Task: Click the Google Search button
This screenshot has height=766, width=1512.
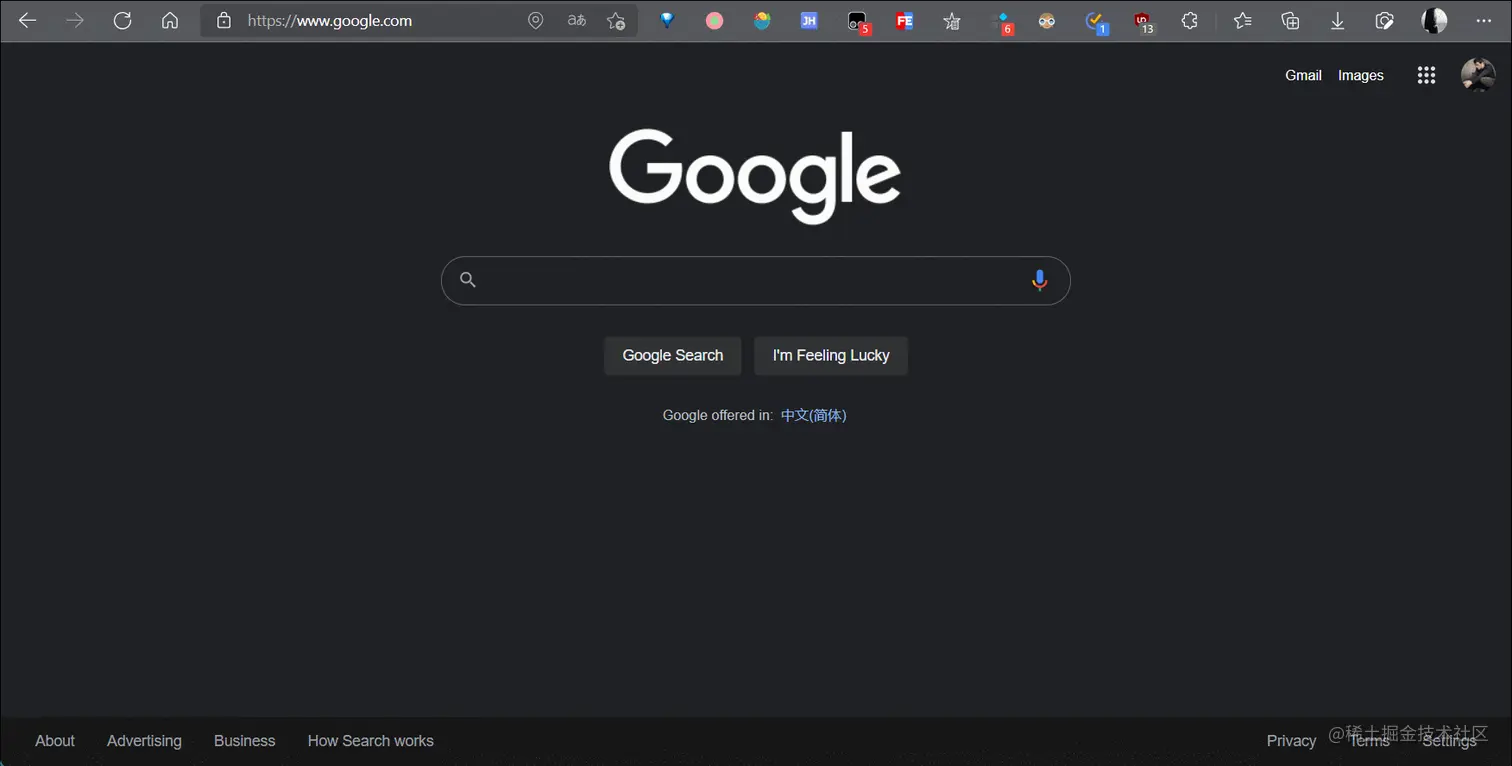Action: pyautogui.click(x=673, y=355)
